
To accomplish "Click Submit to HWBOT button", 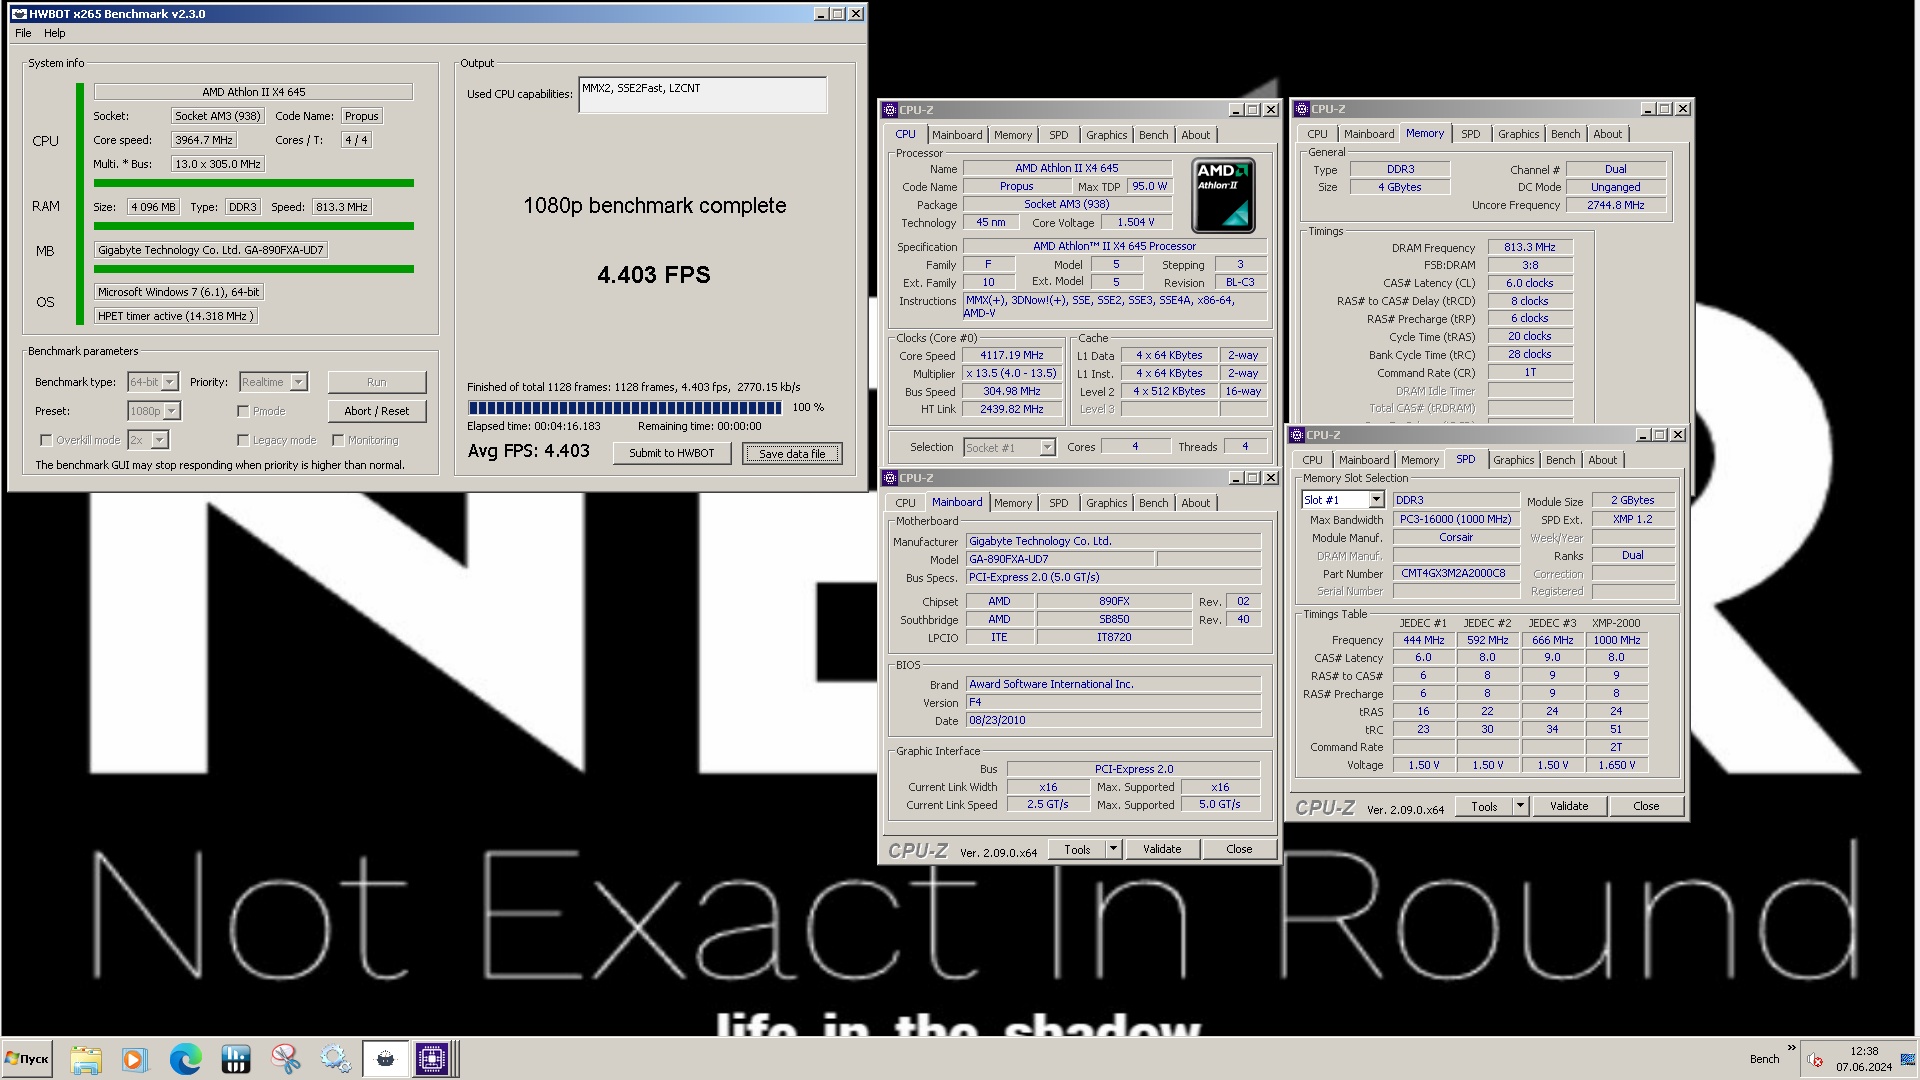I will coord(672,453).
